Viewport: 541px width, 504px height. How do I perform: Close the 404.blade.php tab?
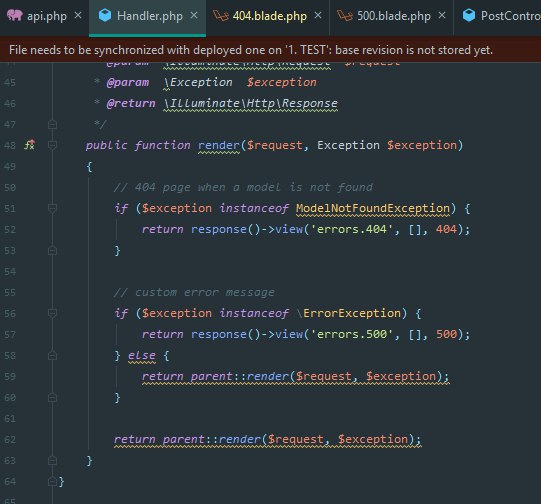coord(318,16)
